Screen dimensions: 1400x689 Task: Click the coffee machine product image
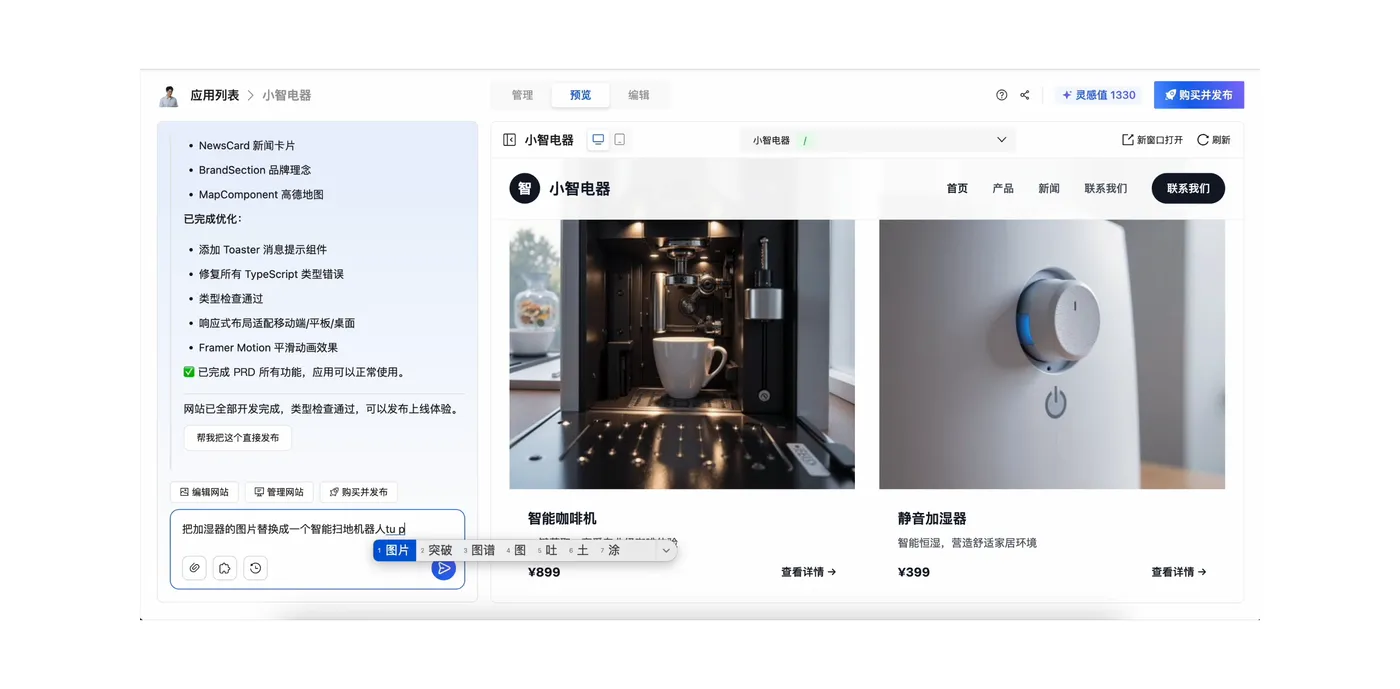click(682, 354)
